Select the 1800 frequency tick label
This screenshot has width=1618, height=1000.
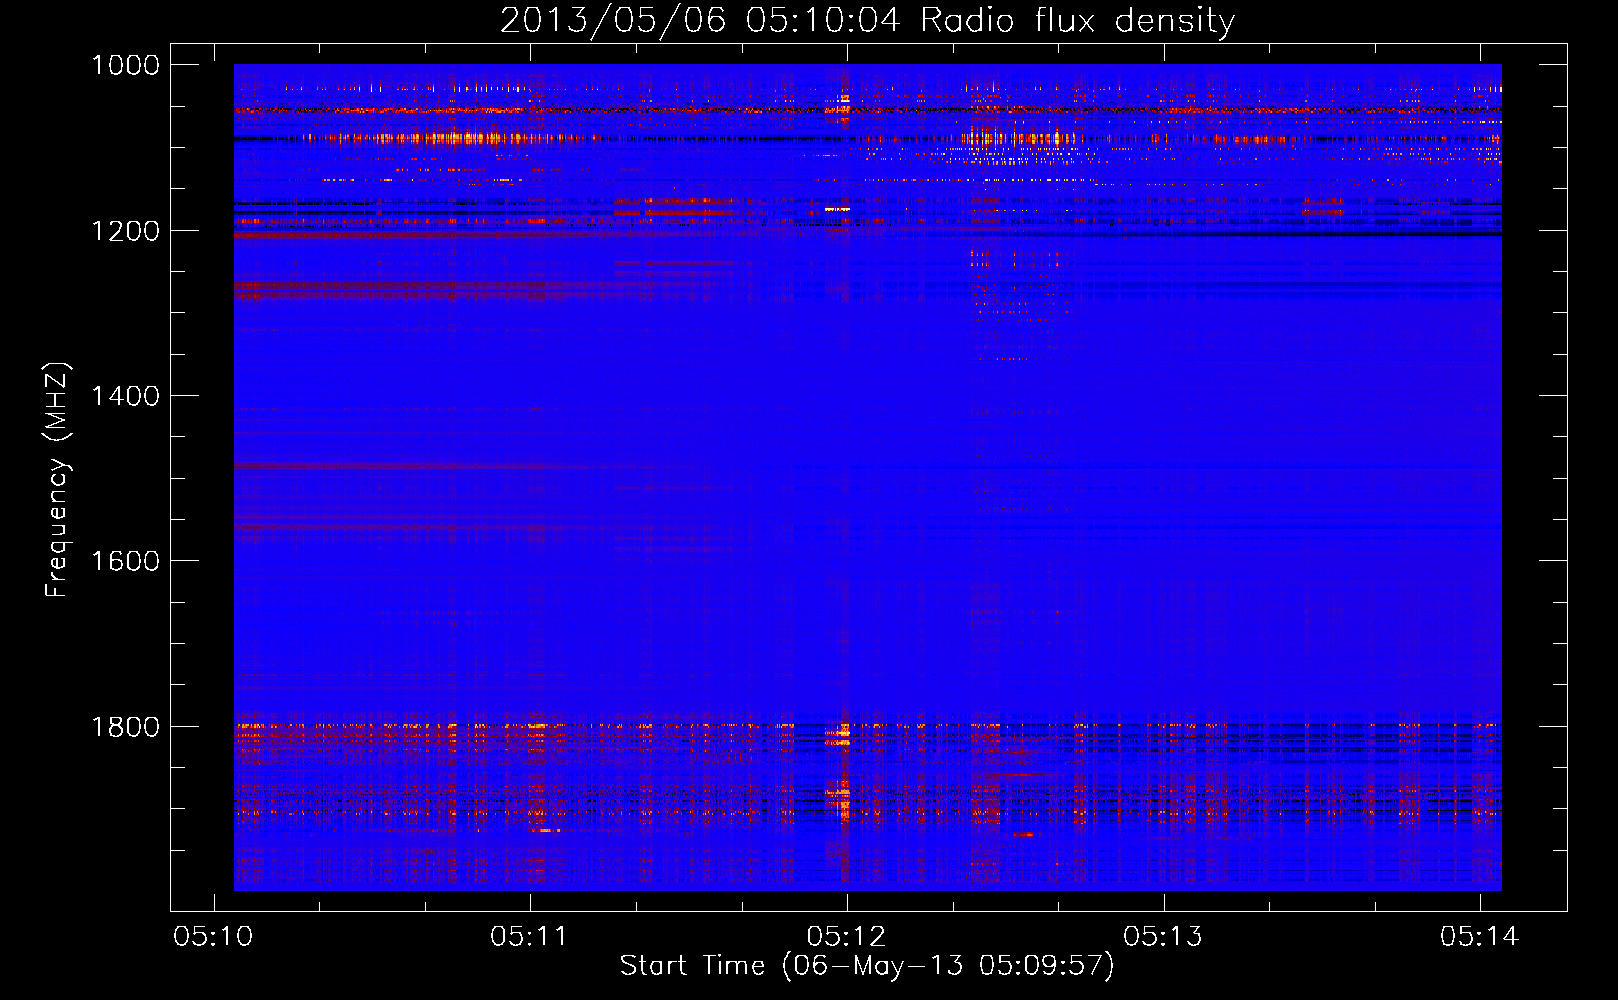pyautogui.click(x=125, y=726)
